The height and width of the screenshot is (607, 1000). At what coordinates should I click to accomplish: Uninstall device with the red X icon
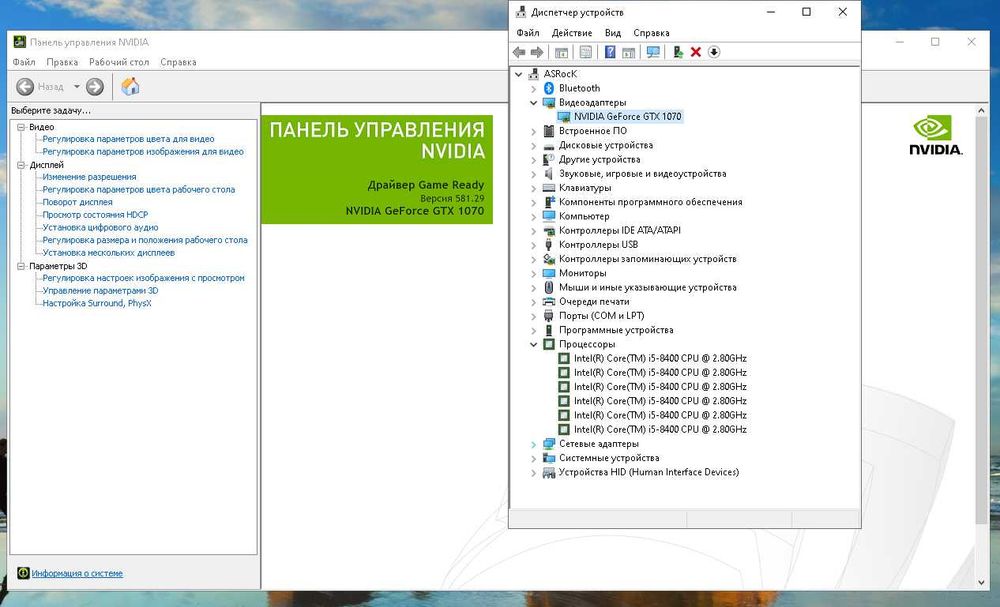[x=696, y=52]
